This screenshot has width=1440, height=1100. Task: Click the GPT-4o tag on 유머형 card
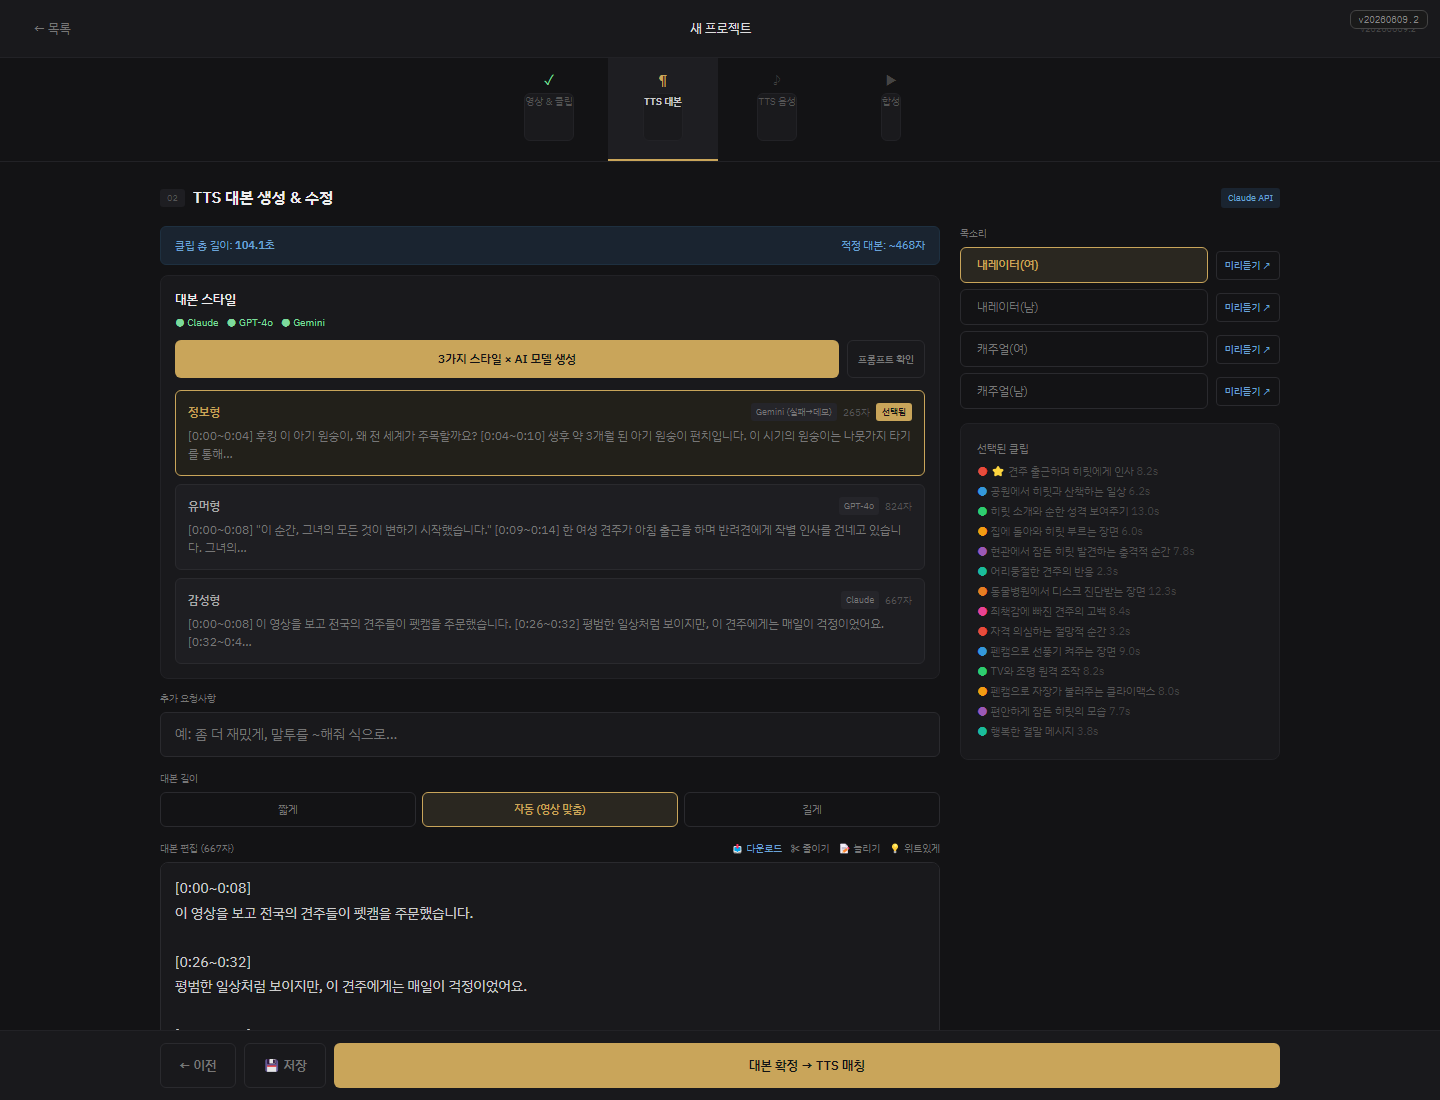click(859, 506)
